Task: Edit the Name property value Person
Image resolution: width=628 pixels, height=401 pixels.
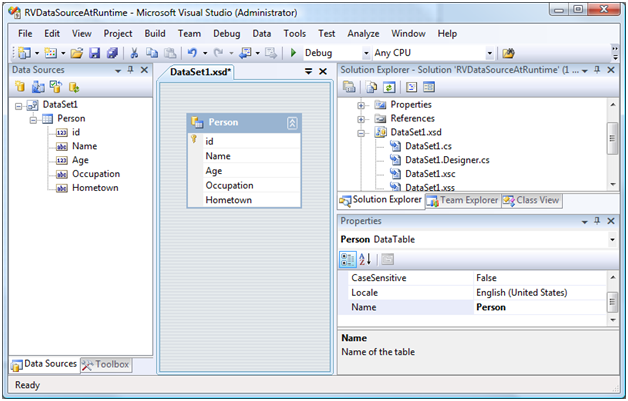Action: click(x=539, y=307)
